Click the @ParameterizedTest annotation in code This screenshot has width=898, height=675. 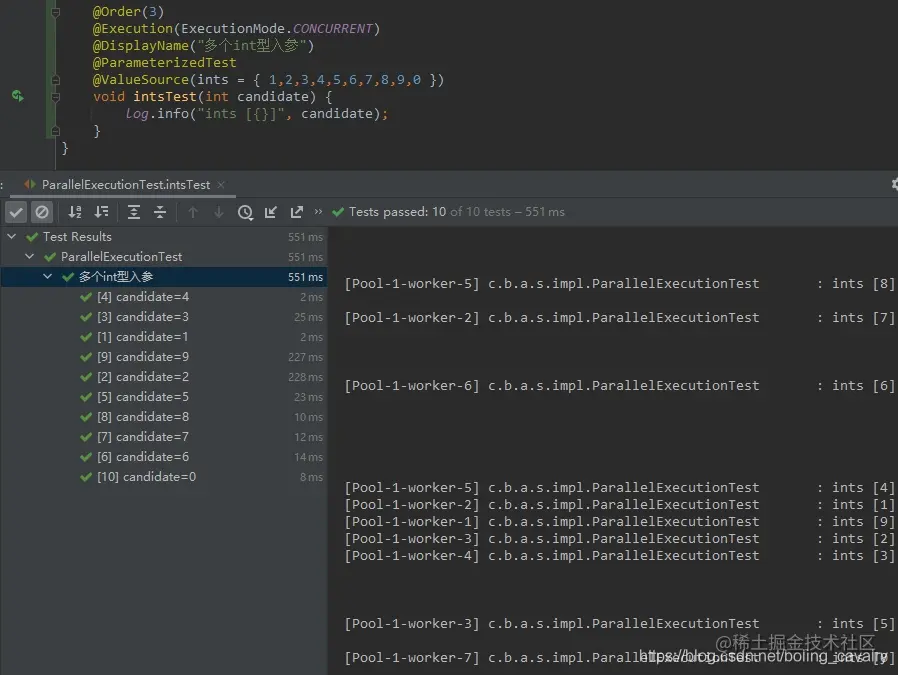coord(164,62)
